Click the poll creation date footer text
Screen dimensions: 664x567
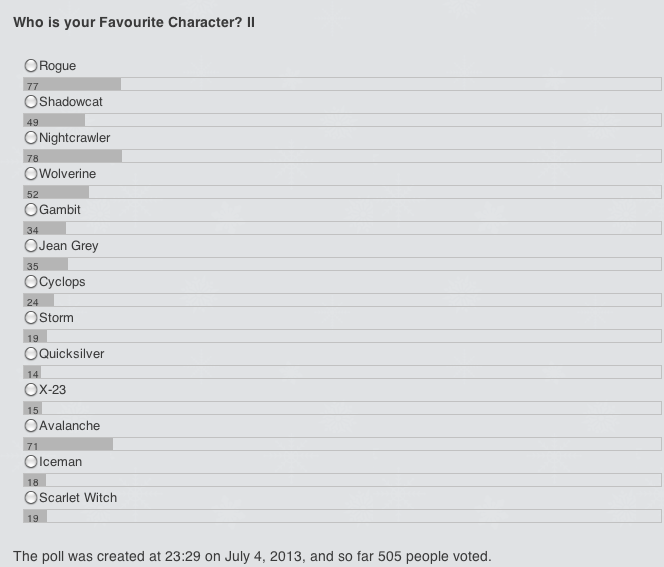tap(252, 556)
